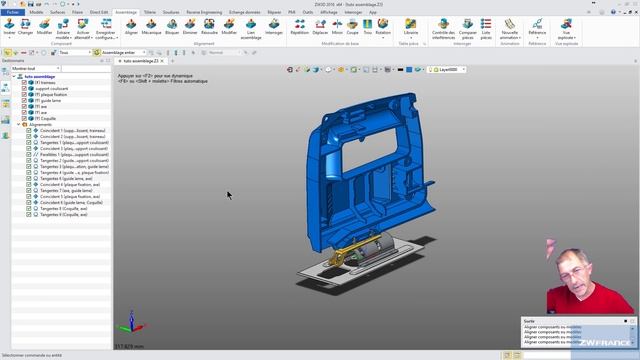Click the Bloquer alignment icon
640x360 pixels.
click(172, 24)
